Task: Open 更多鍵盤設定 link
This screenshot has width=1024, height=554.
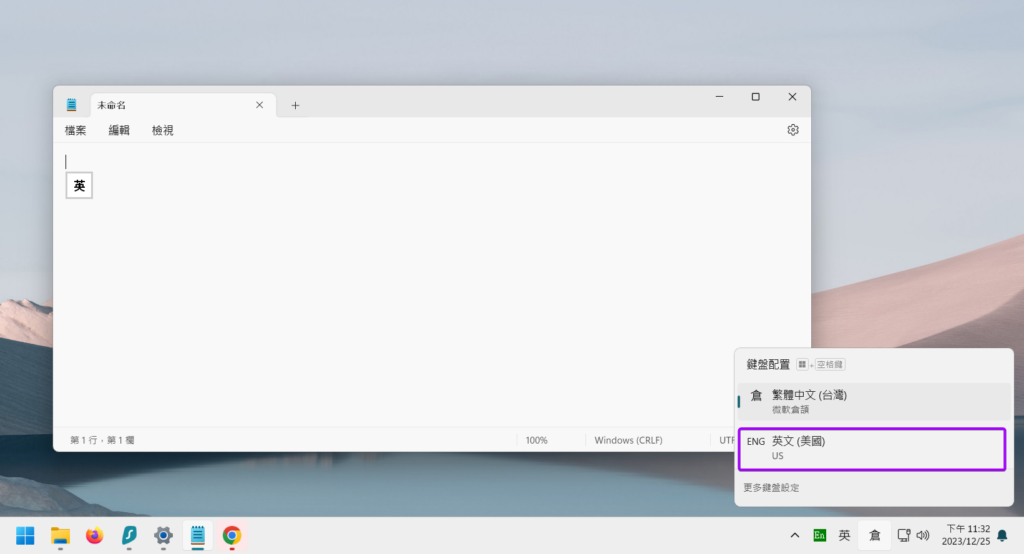Action: 771,487
